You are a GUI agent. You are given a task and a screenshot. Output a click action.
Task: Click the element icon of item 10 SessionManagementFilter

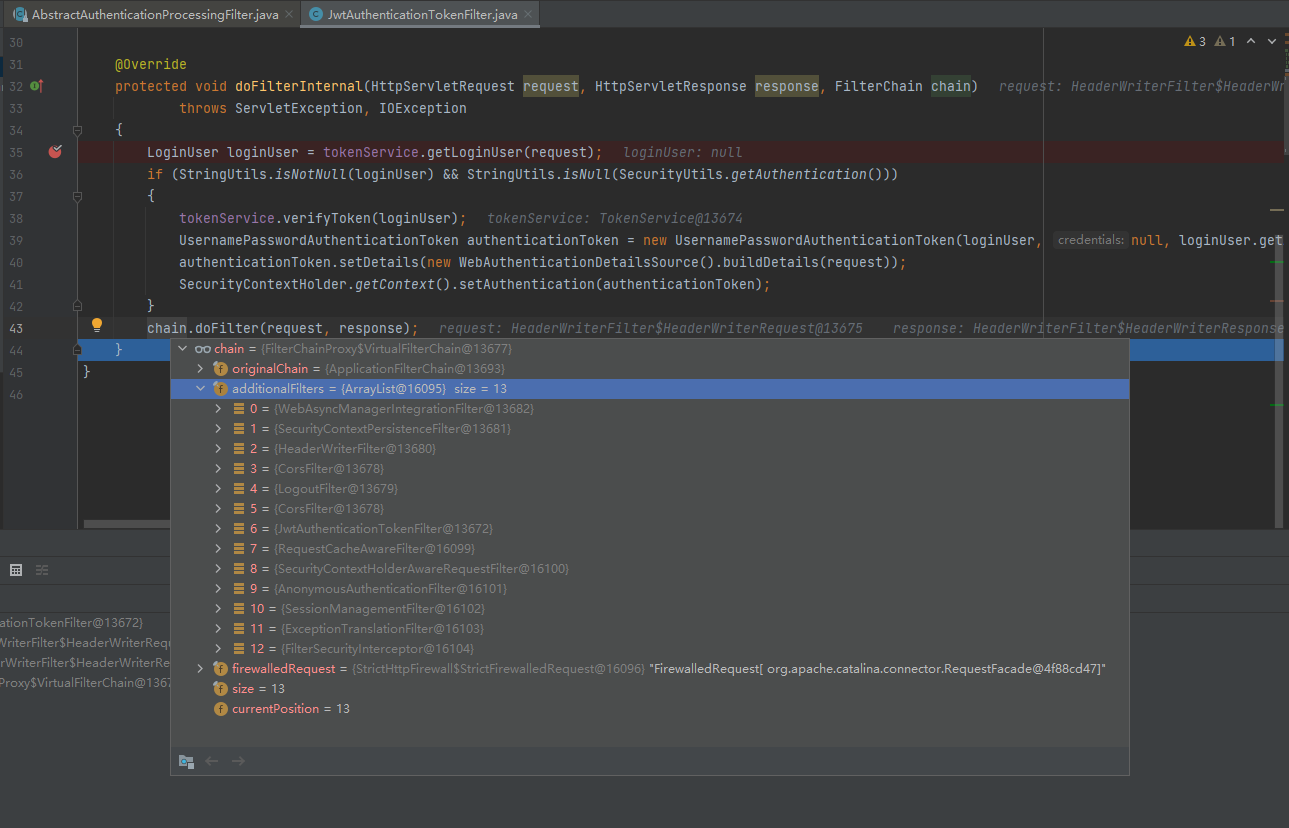pos(239,609)
